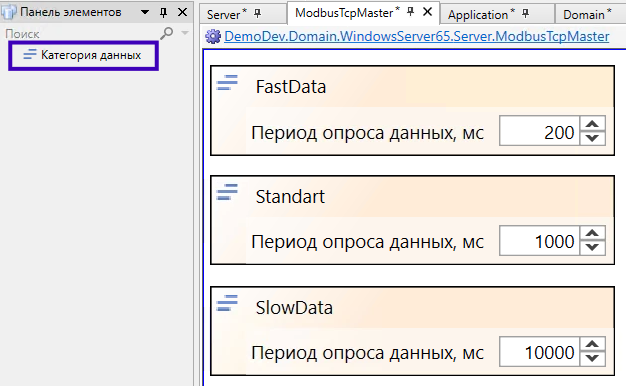The height and width of the screenshot is (386, 626).
Task: Pin the Server tab
Action: (258, 14)
